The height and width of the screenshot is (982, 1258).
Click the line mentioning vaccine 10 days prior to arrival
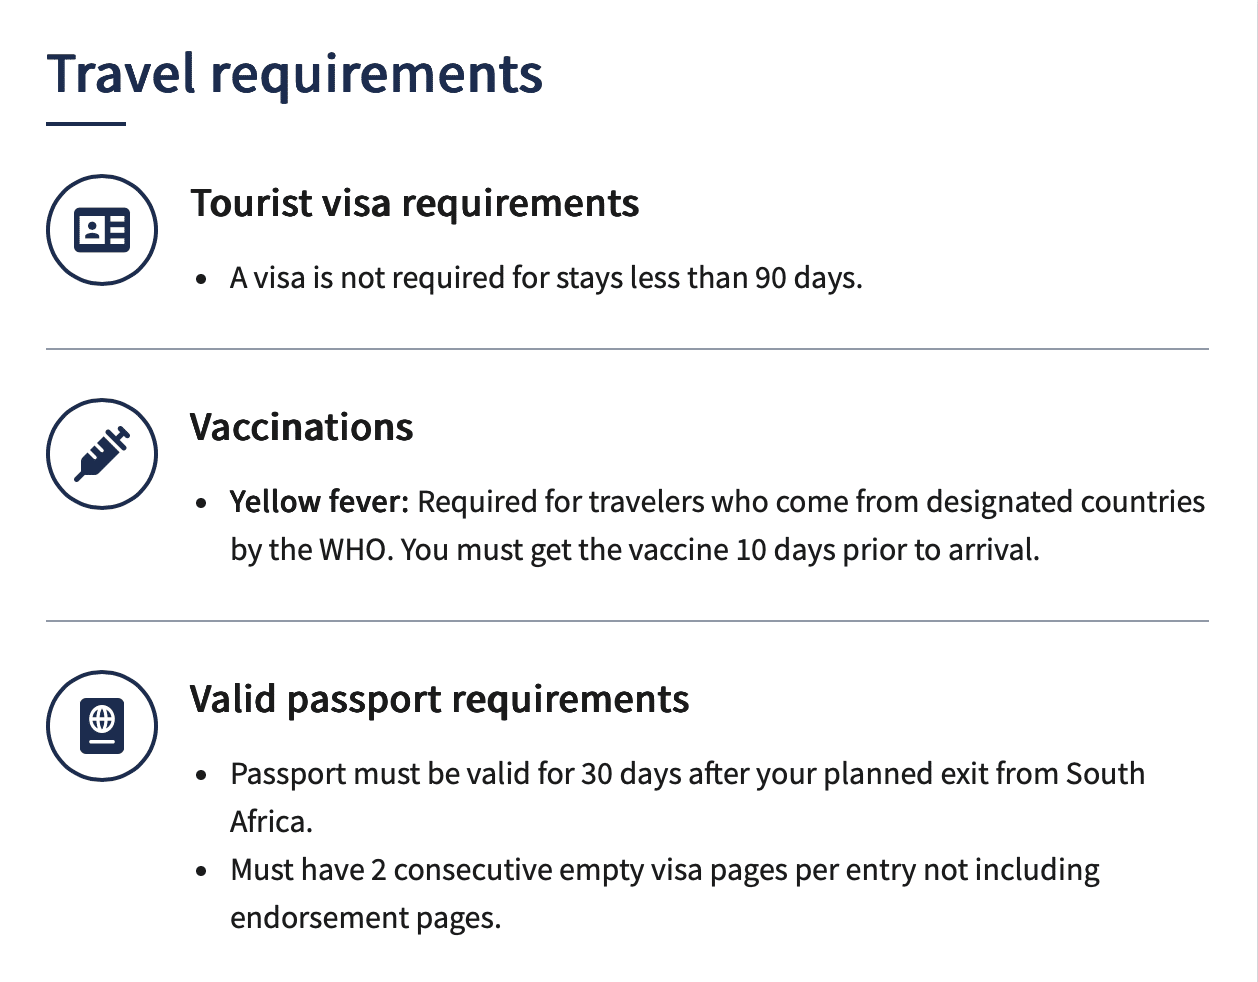click(x=635, y=550)
